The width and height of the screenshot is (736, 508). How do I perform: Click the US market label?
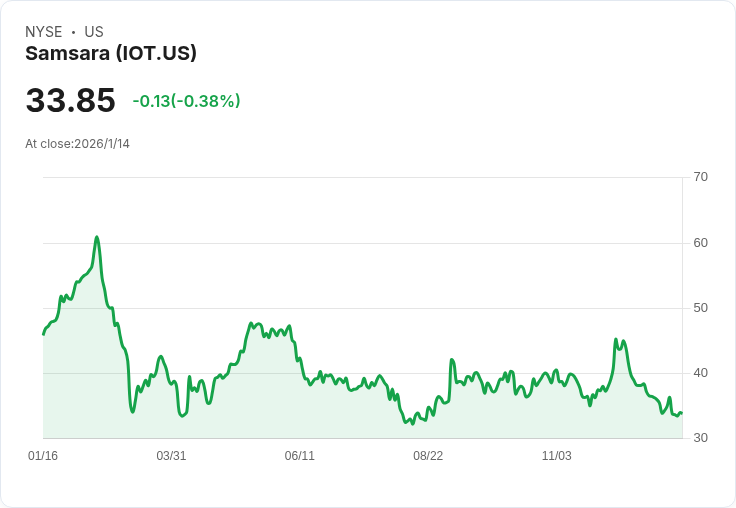pos(94,32)
